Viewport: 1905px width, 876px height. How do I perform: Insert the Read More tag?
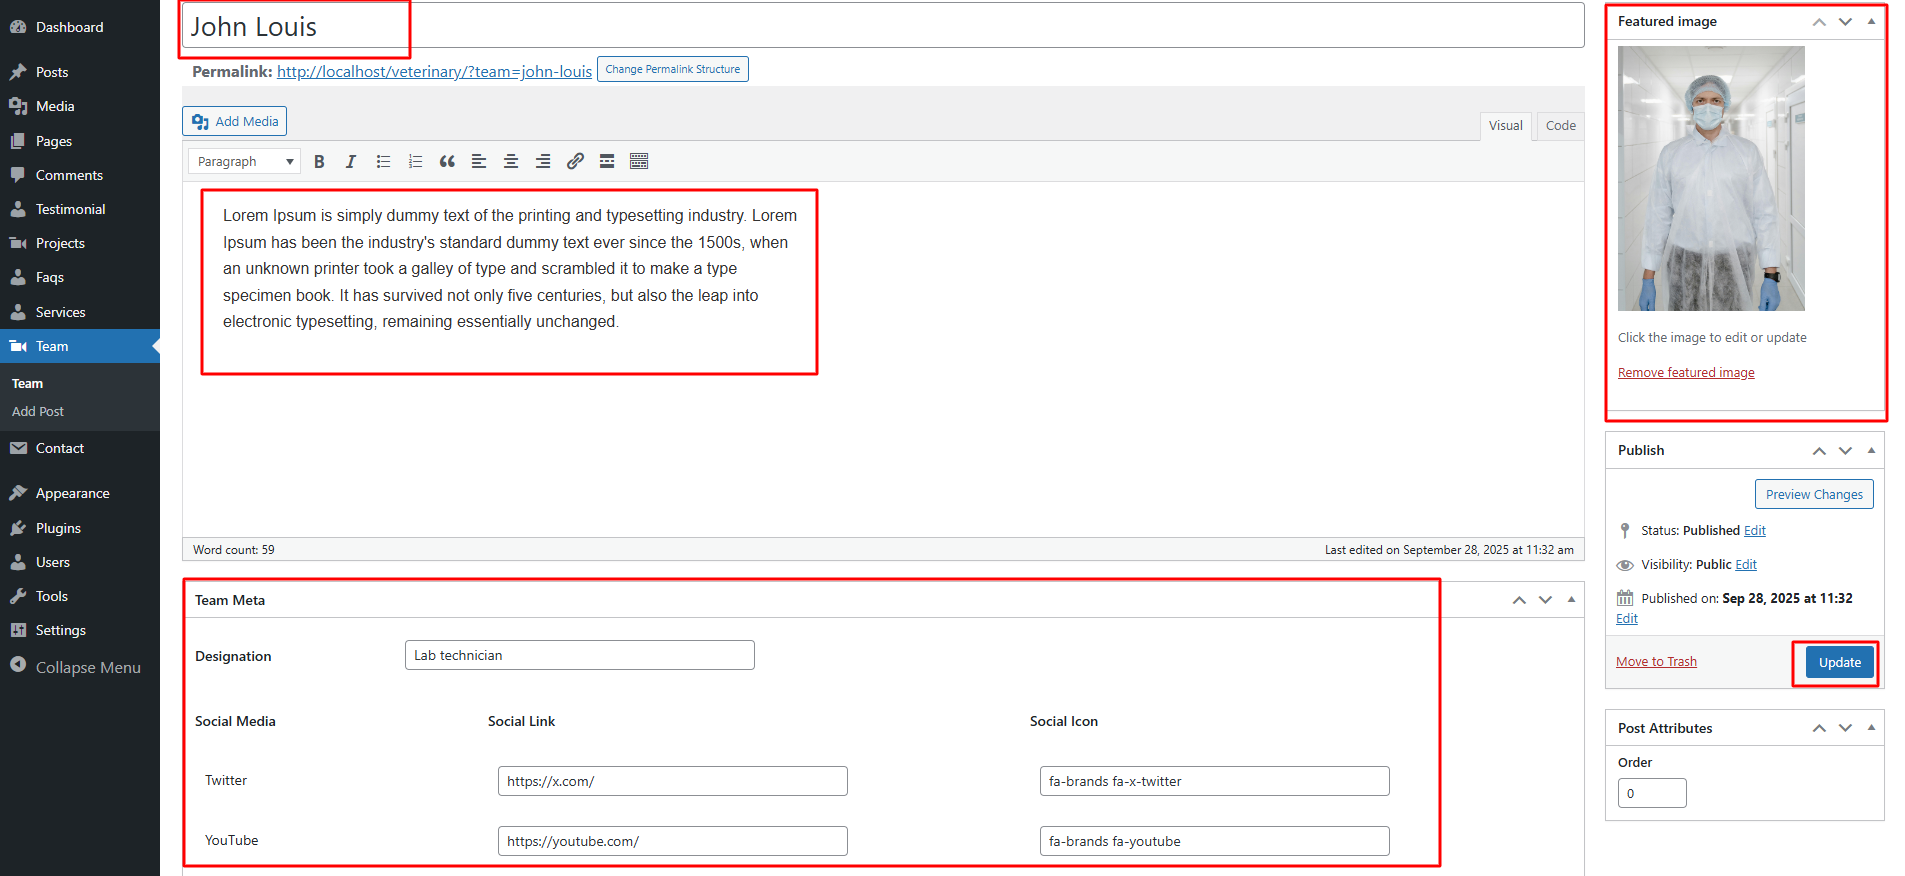[607, 162]
